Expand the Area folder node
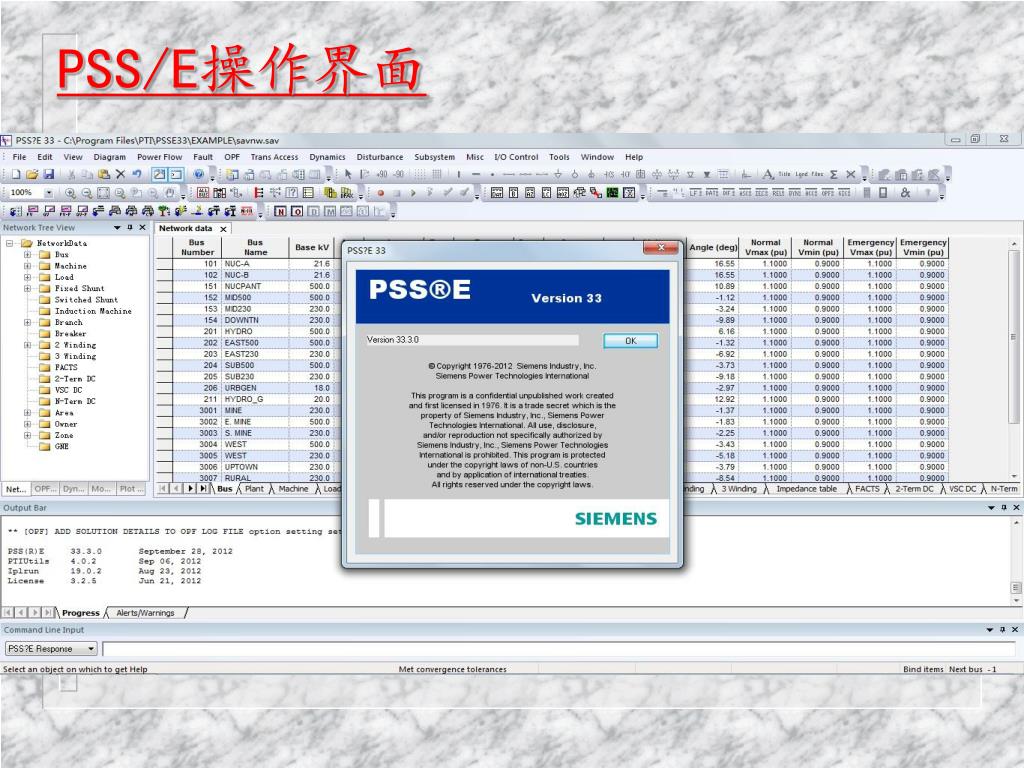The image size is (1024, 768). pos(27,413)
